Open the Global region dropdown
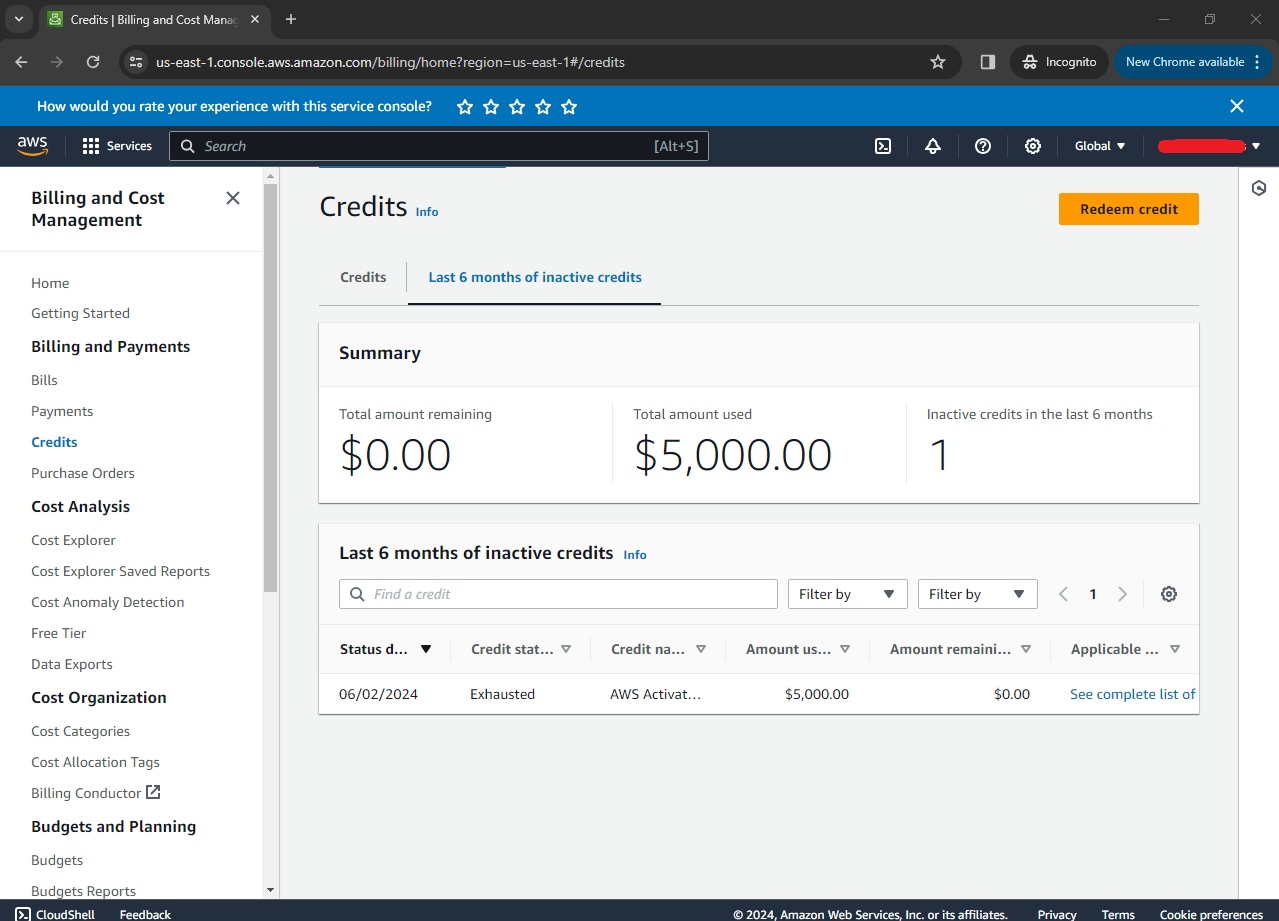This screenshot has width=1279, height=921. pos(1100,146)
